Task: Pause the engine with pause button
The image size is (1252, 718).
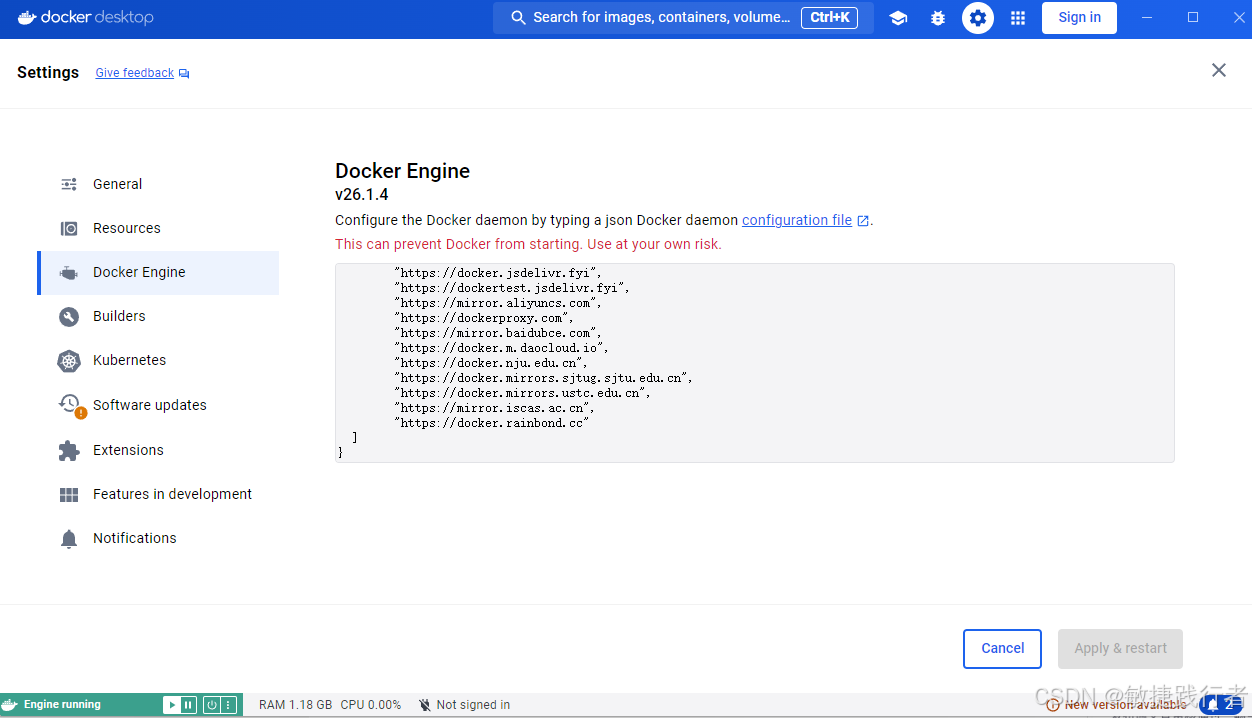Action: pyautogui.click(x=188, y=705)
